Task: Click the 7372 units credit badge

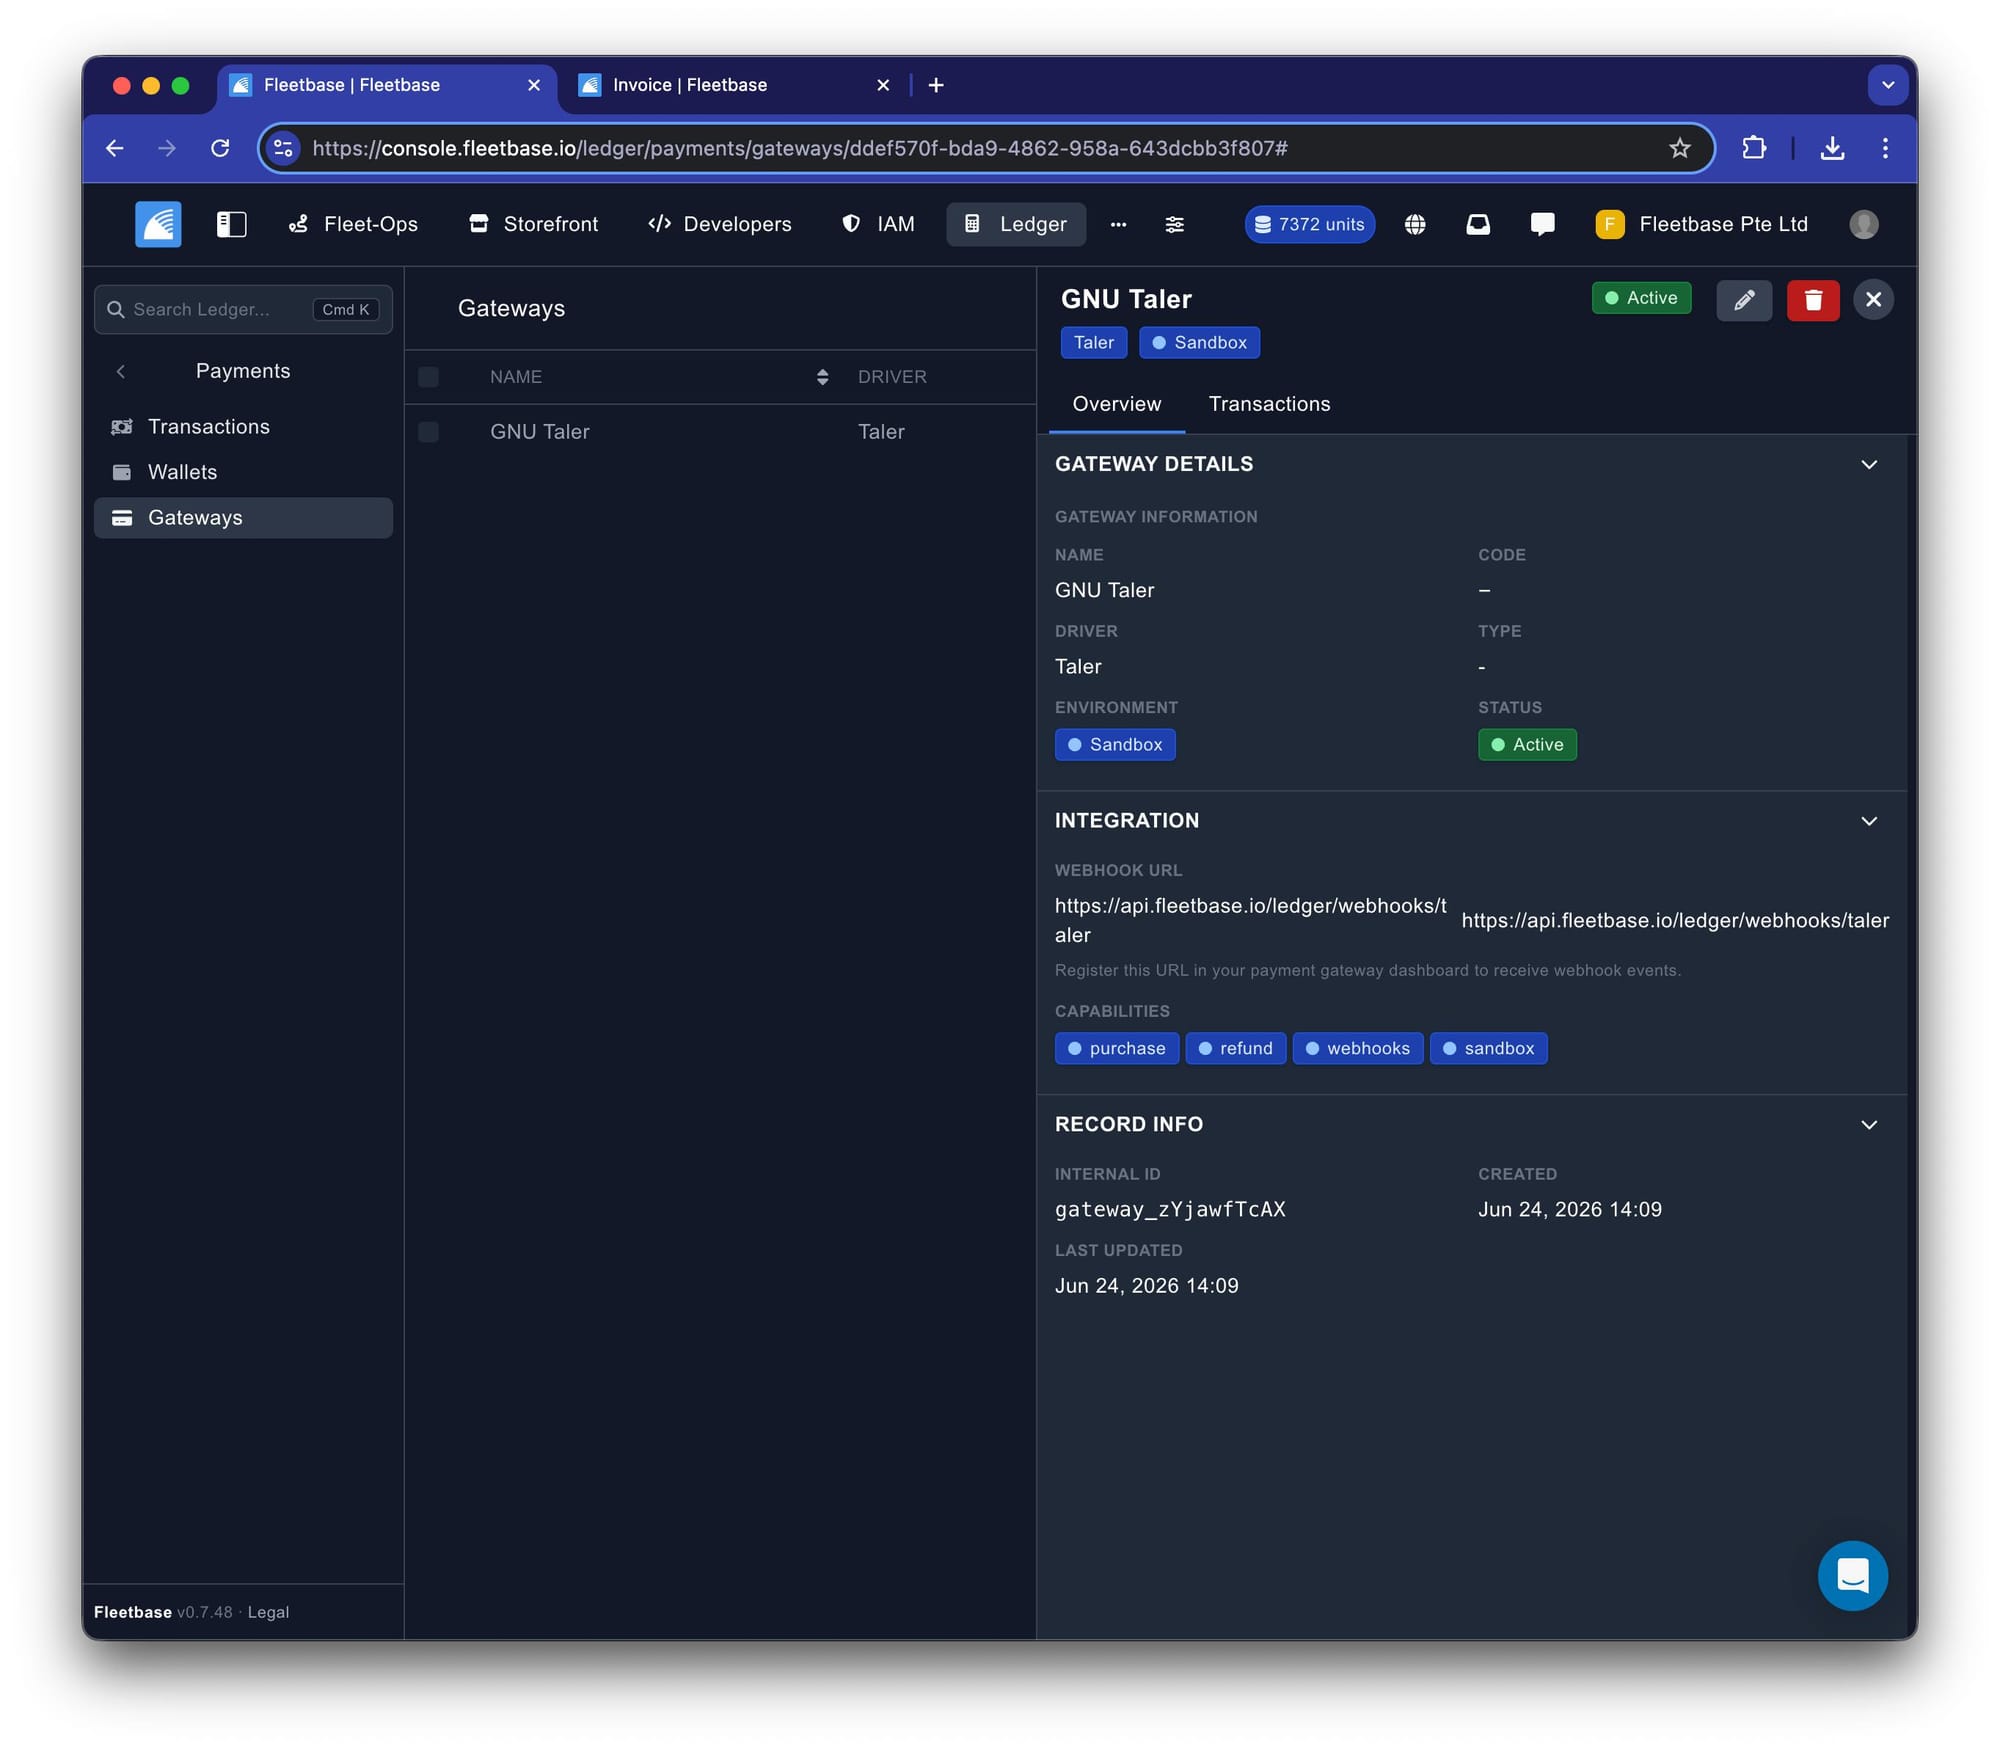Action: tap(1309, 224)
